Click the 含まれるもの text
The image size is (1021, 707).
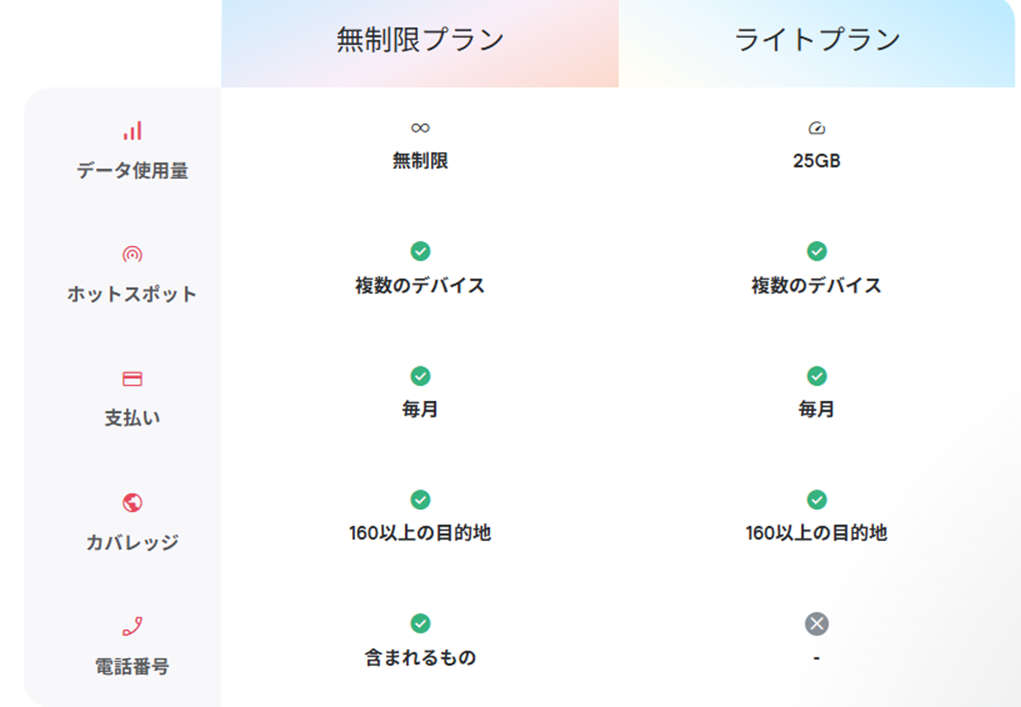[x=420, y=658]
